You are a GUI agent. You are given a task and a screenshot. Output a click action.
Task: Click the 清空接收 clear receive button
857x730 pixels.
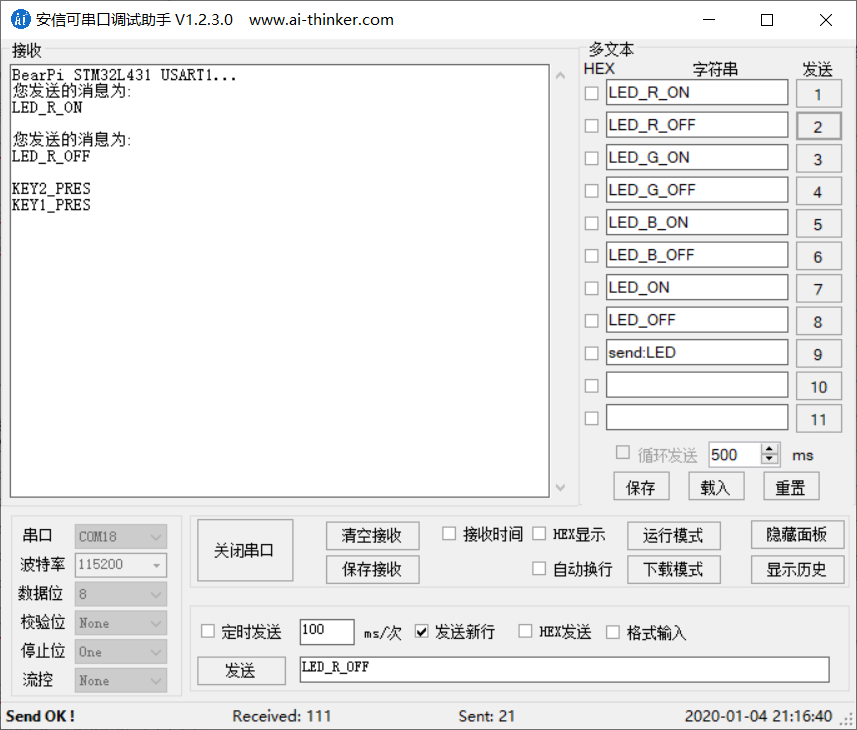point(373,535)
